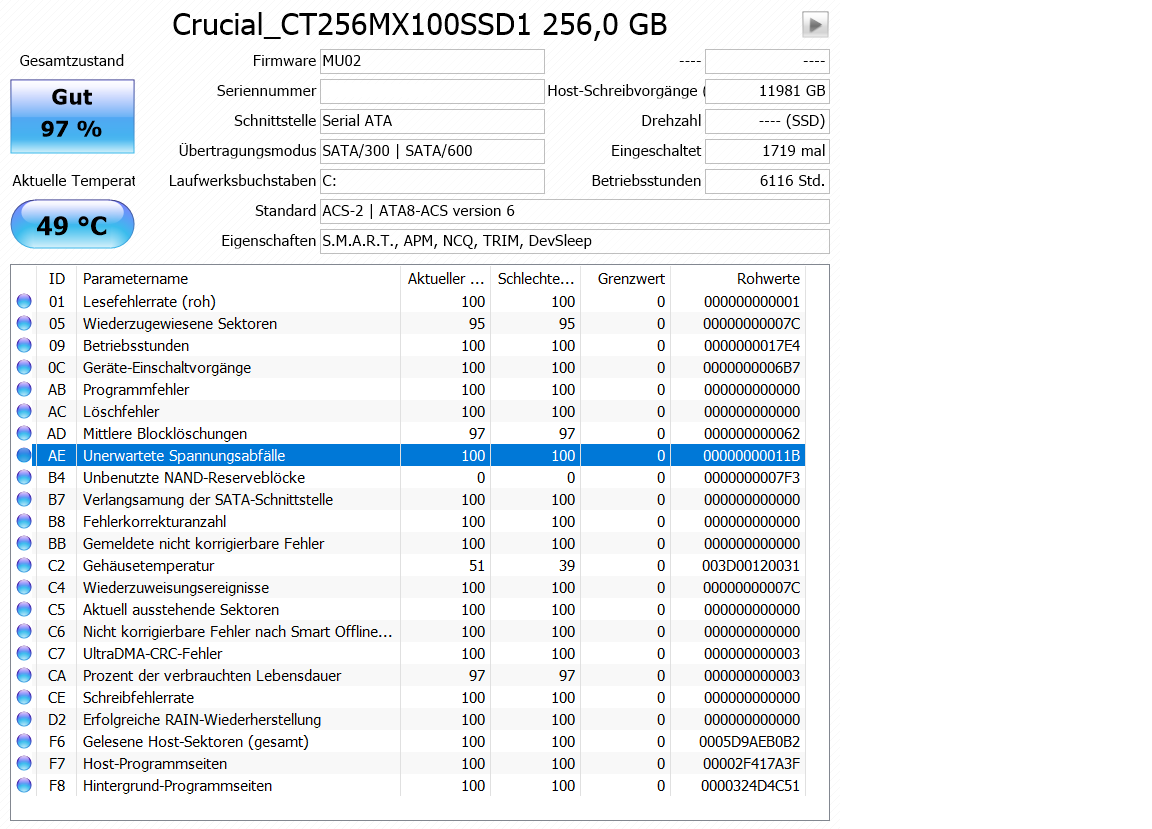The height and width of the screenshot is (829, 1152).
Task: Click the status orb for Fehlerkorrekturanzahl
Action: click(24, 522)
